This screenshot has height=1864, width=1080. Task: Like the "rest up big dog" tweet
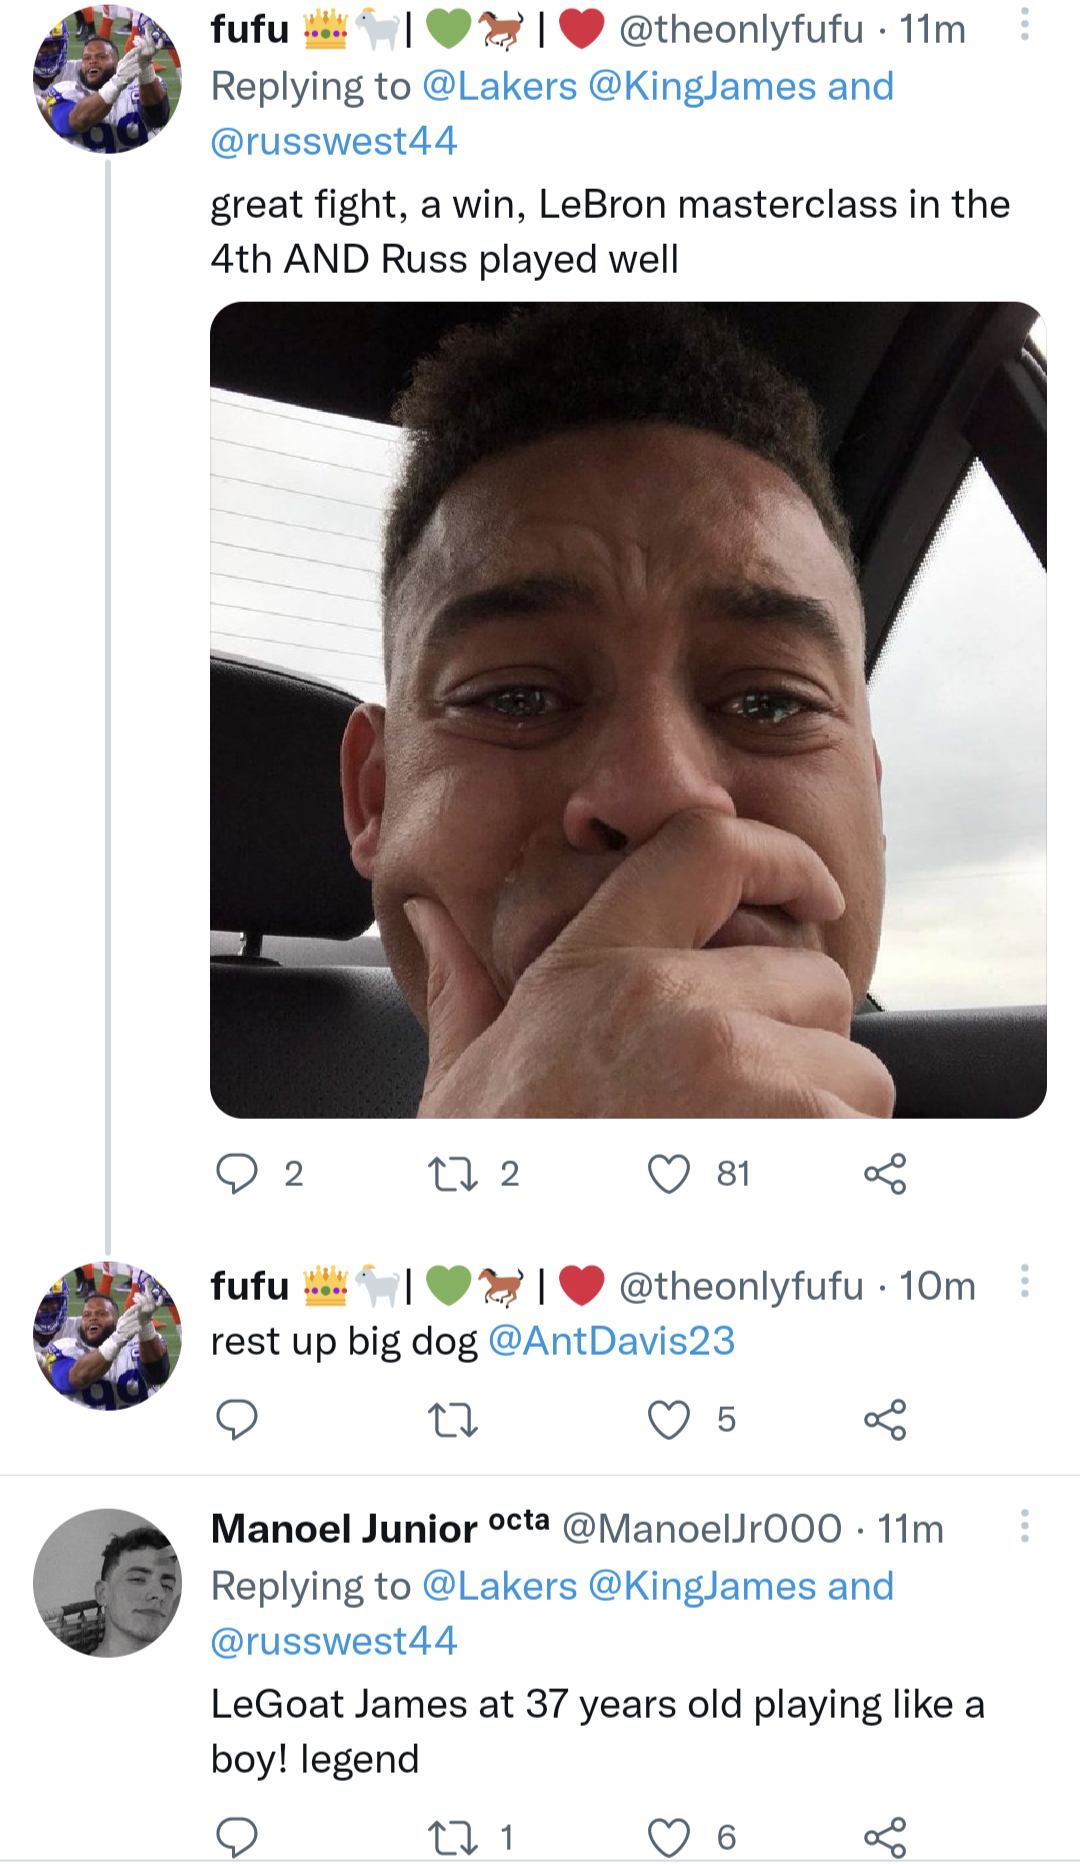(x=669, y=1419)
